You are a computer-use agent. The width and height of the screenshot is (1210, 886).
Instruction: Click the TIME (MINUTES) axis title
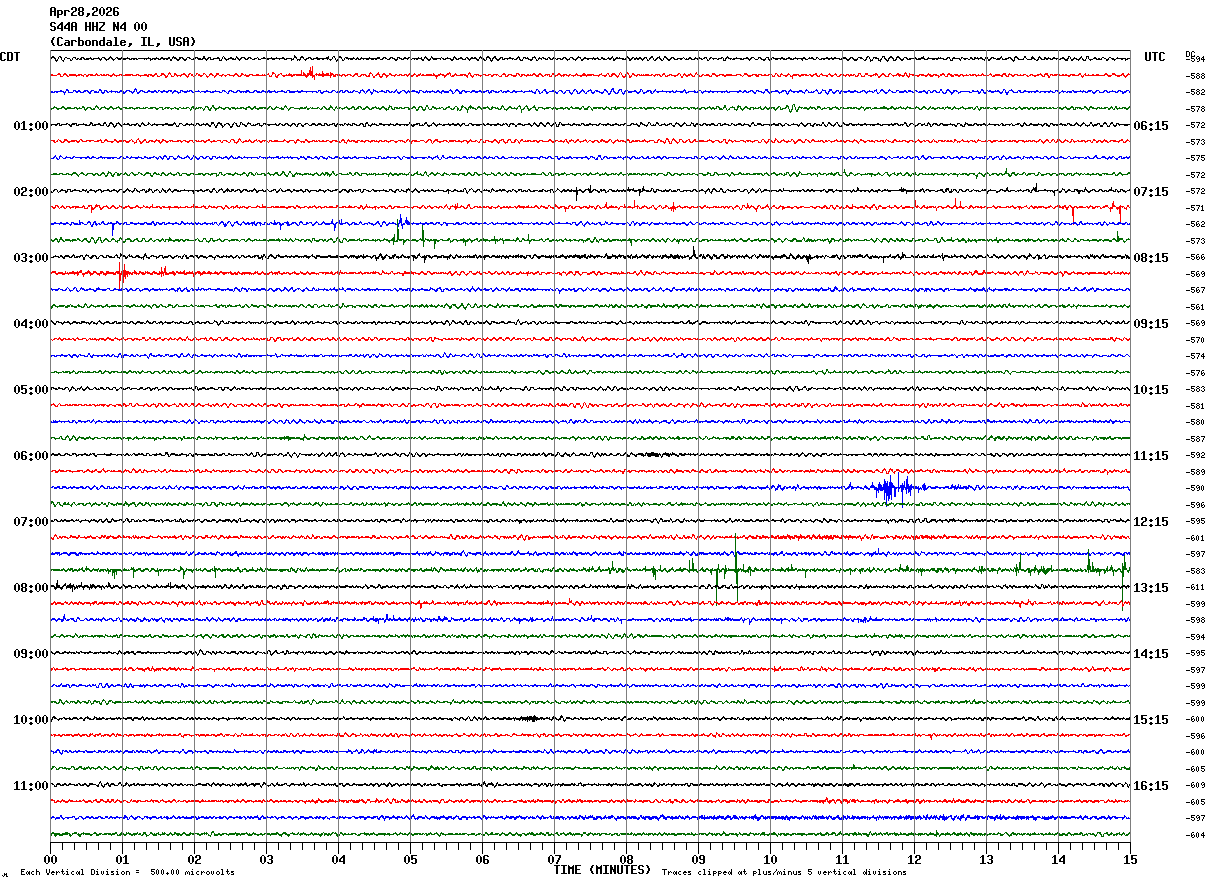point(602,870)
